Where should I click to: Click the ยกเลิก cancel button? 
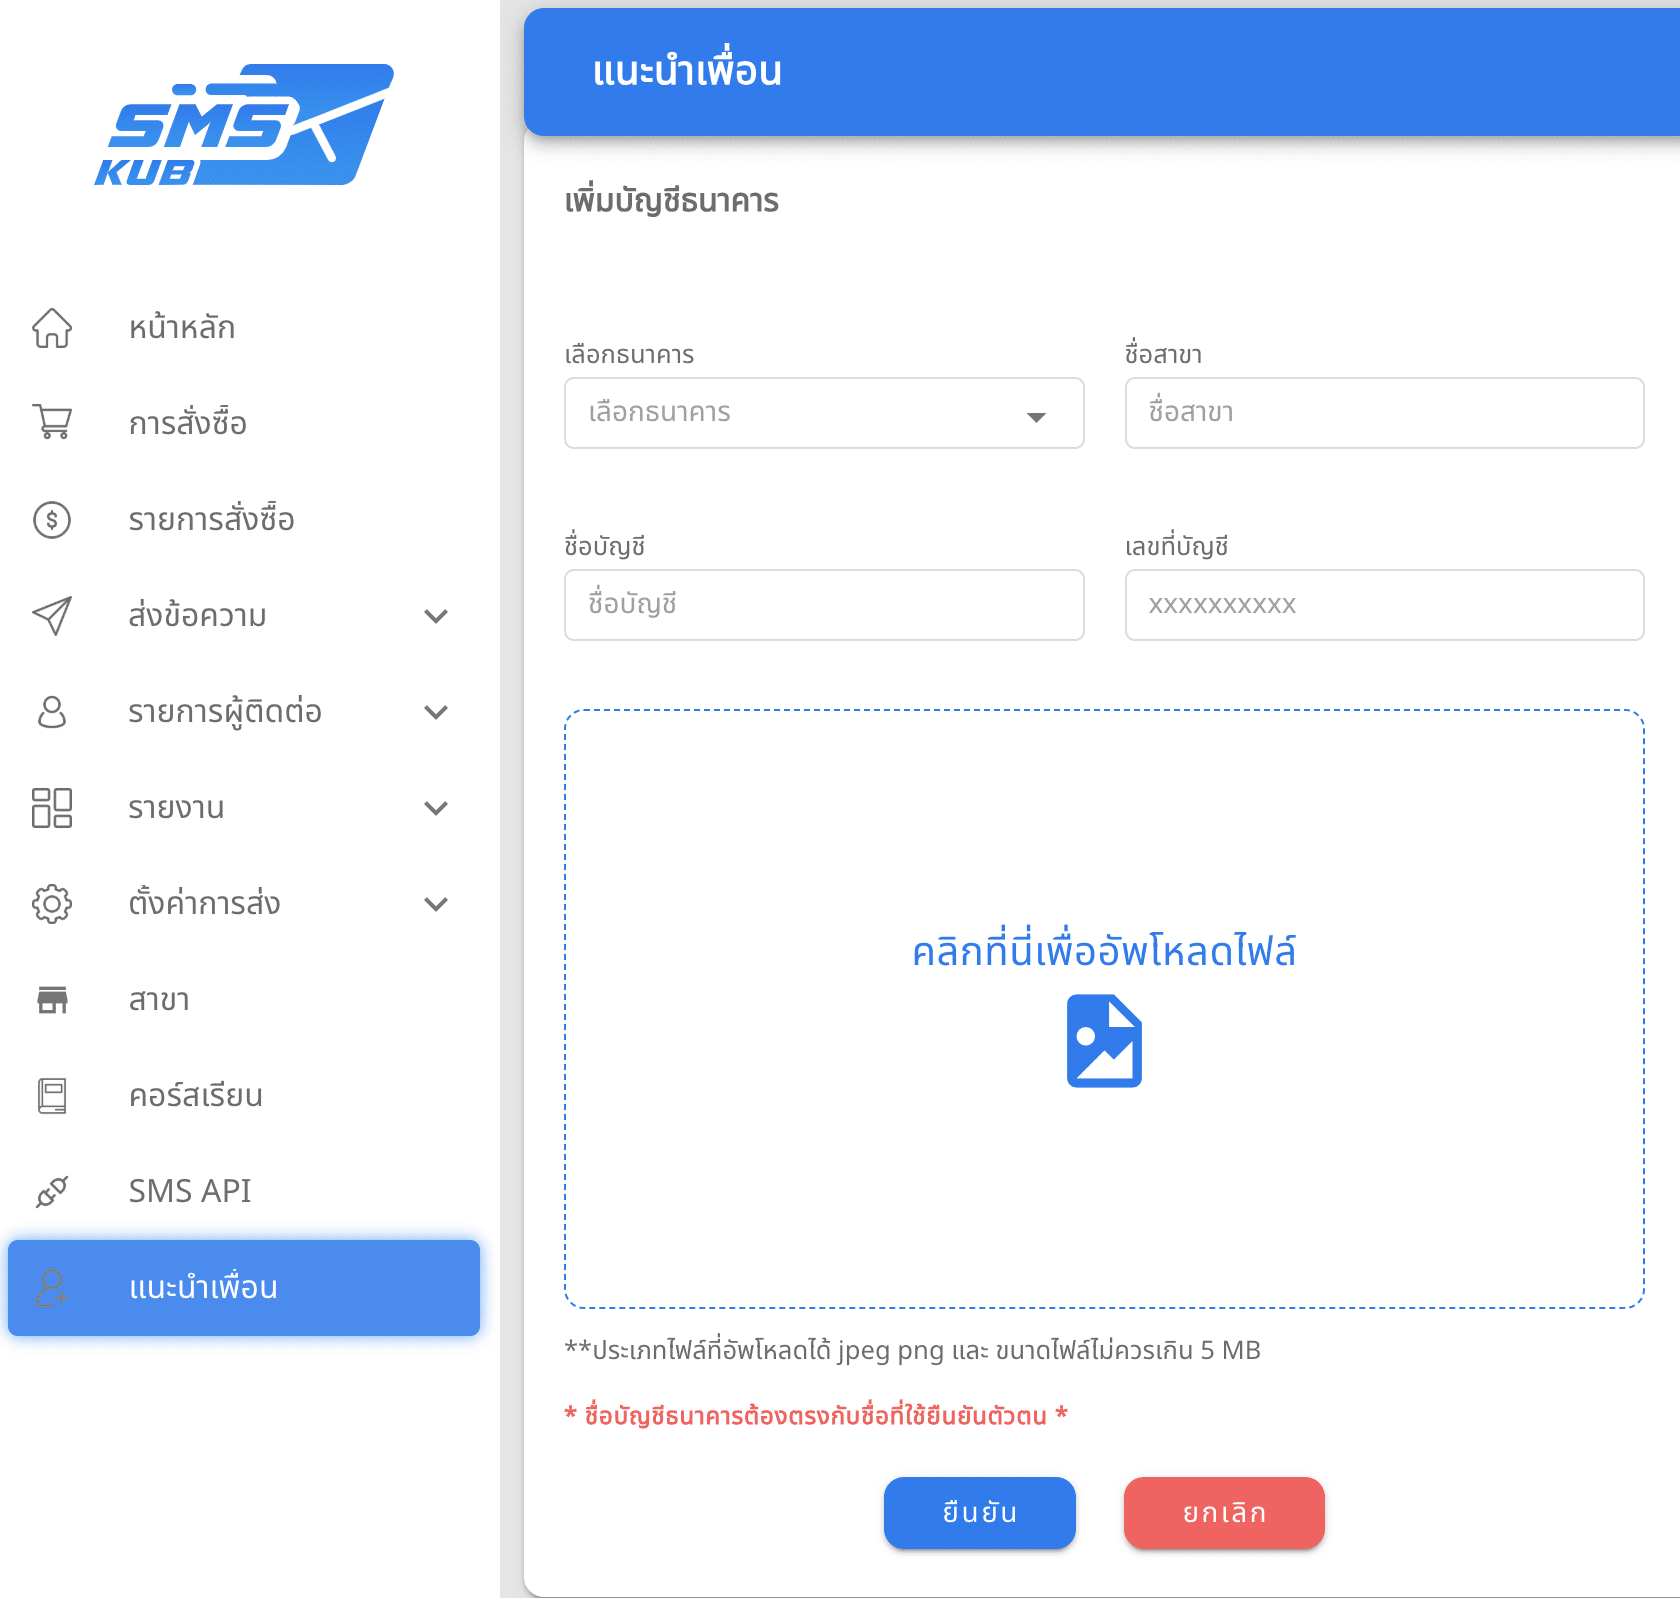[1224, 1513]
